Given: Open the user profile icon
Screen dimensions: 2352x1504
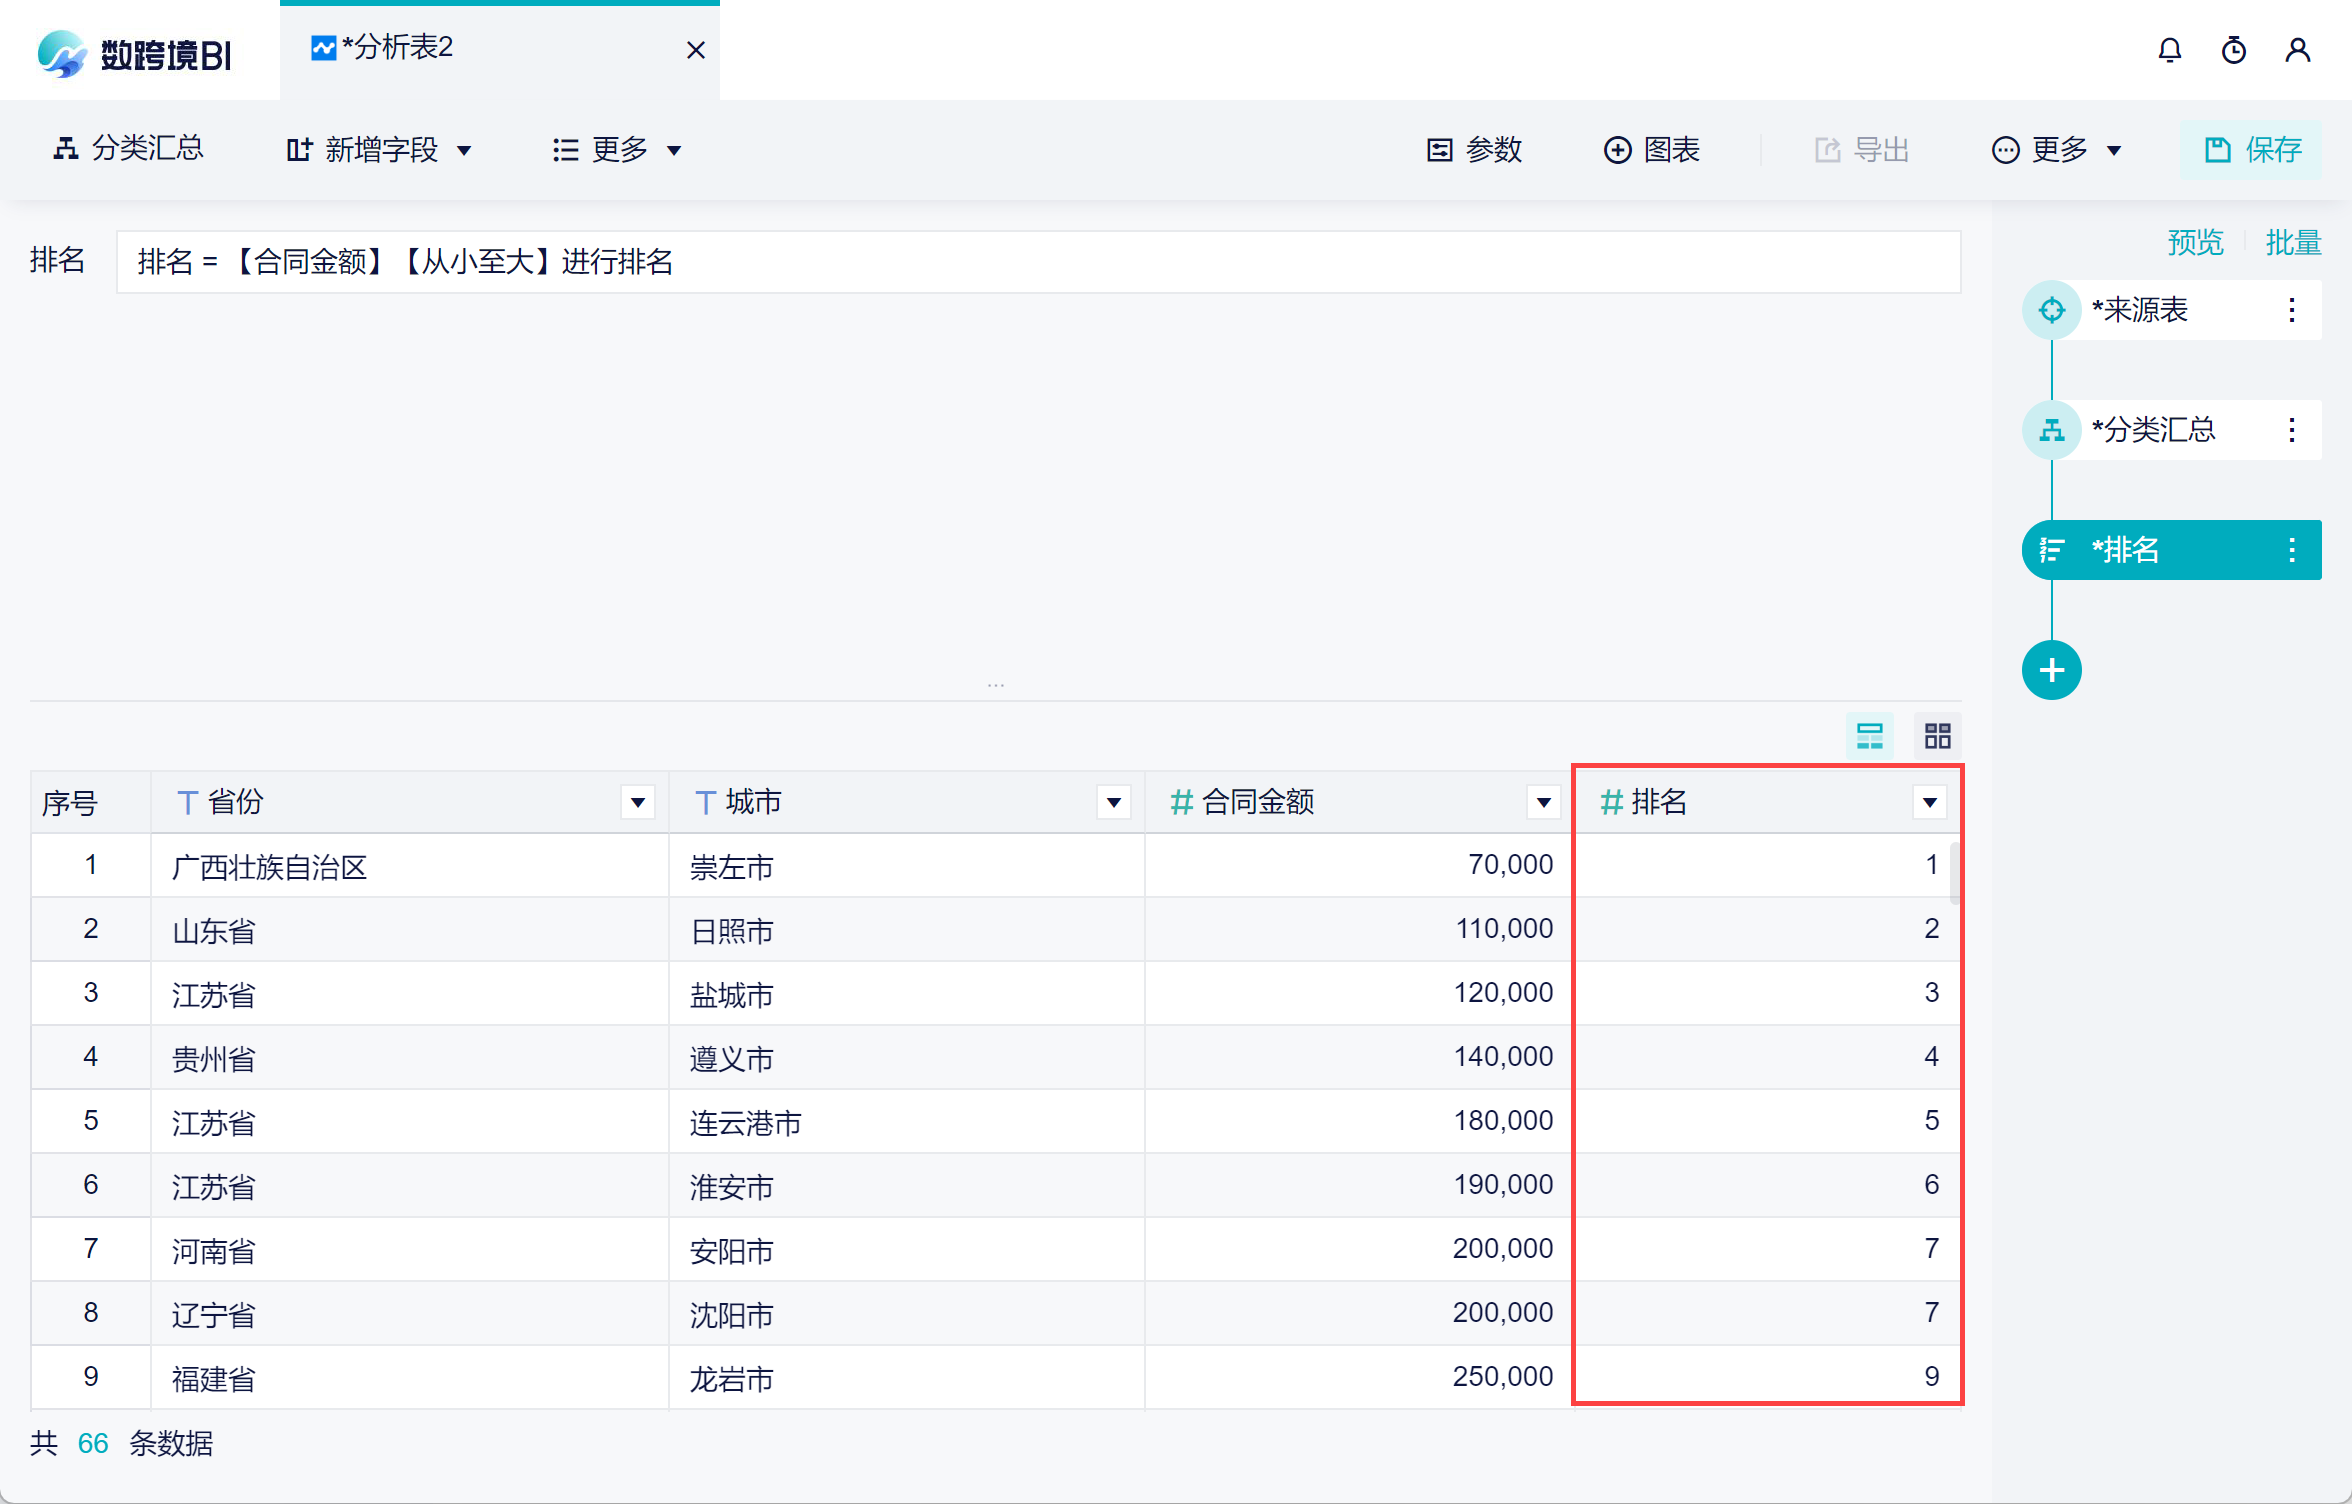Looking at the screenshot, I should pyautogui.click(x=2297, y=50).
